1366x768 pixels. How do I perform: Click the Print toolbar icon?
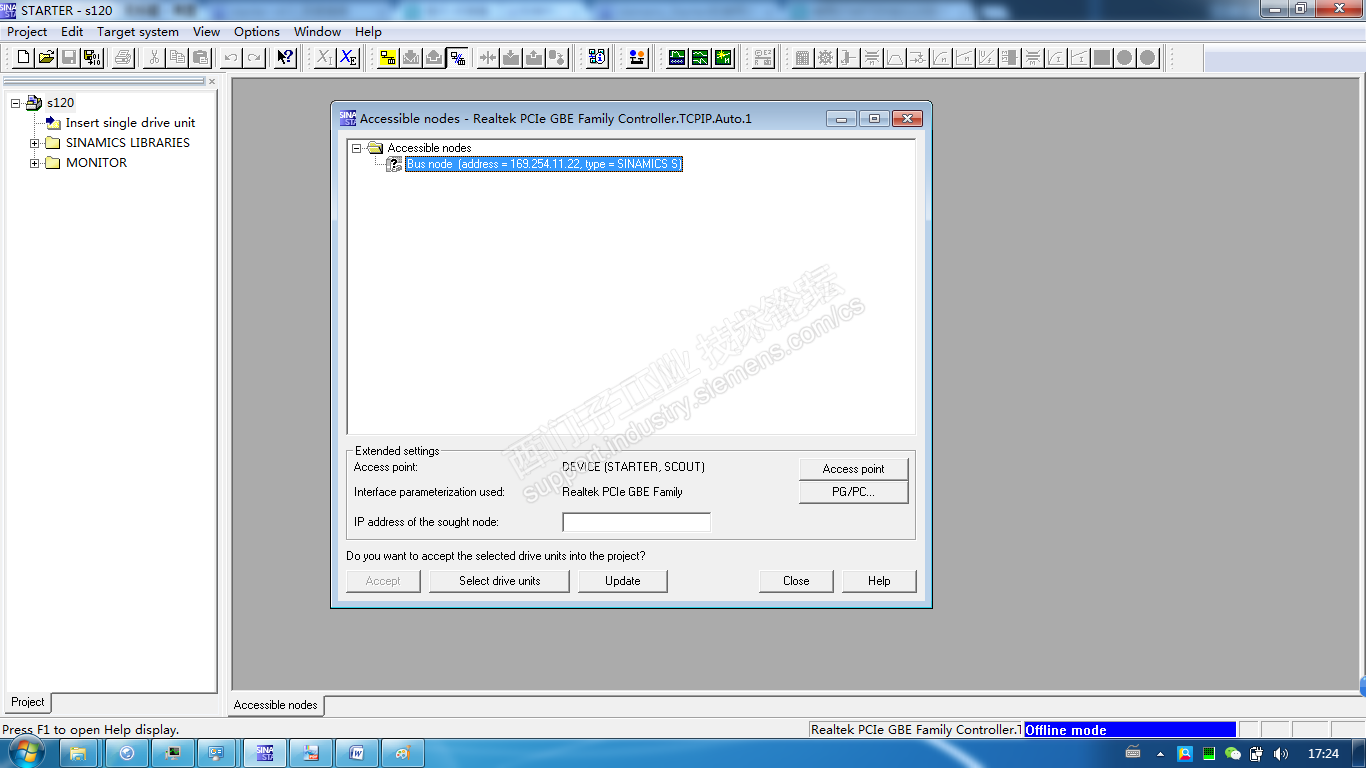(x=123, y=58)
